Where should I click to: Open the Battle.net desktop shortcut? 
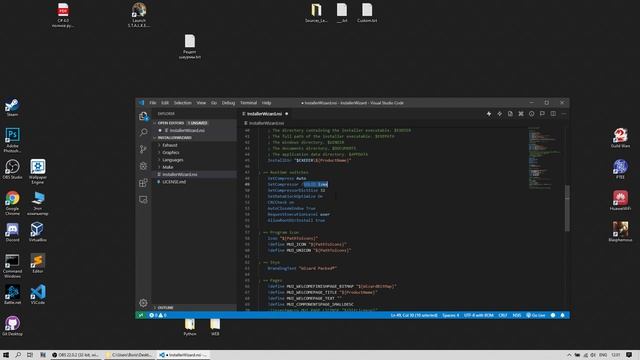click(x=12, y=294)
